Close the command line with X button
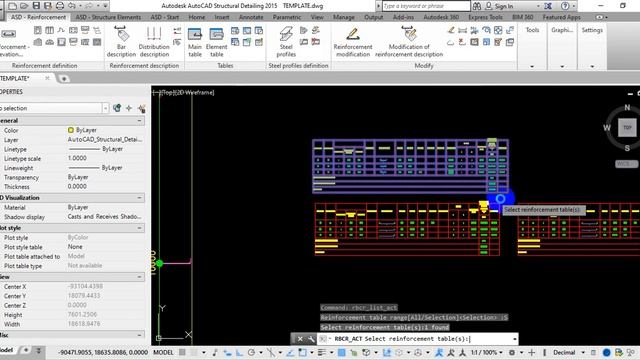This screenshot has height=360, width=640. click(x=300, y=339)
